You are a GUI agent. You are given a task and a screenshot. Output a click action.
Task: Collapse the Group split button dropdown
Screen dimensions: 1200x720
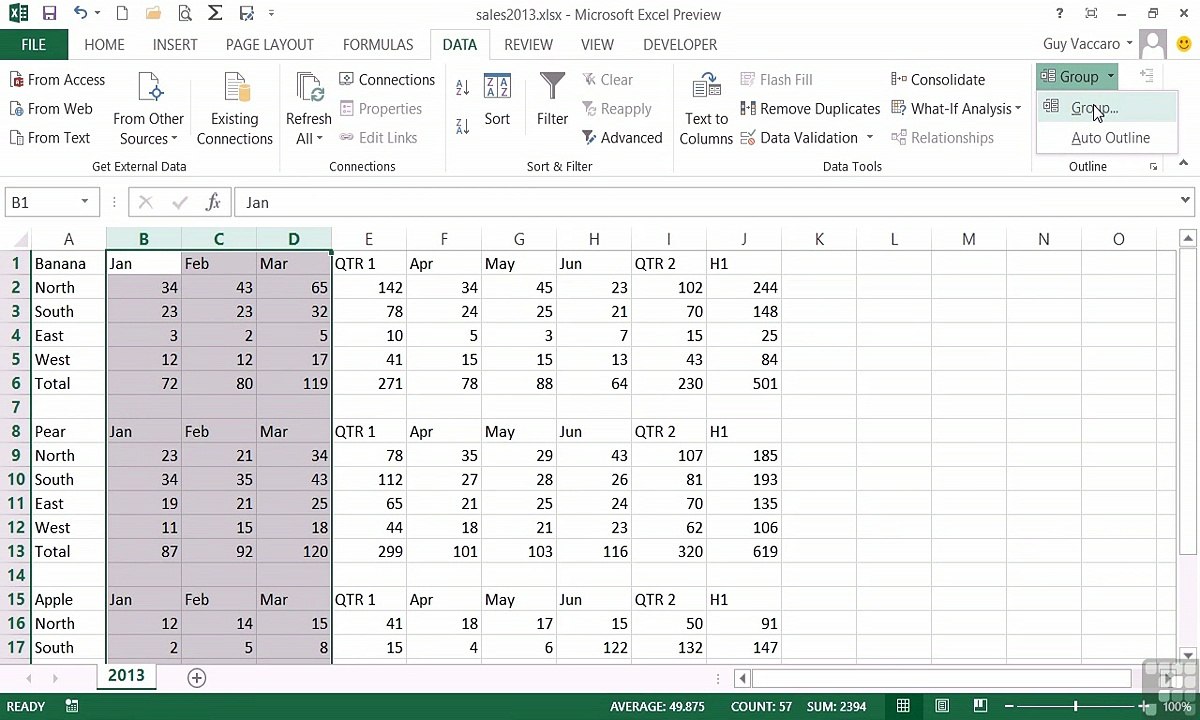coord(1110,77)
